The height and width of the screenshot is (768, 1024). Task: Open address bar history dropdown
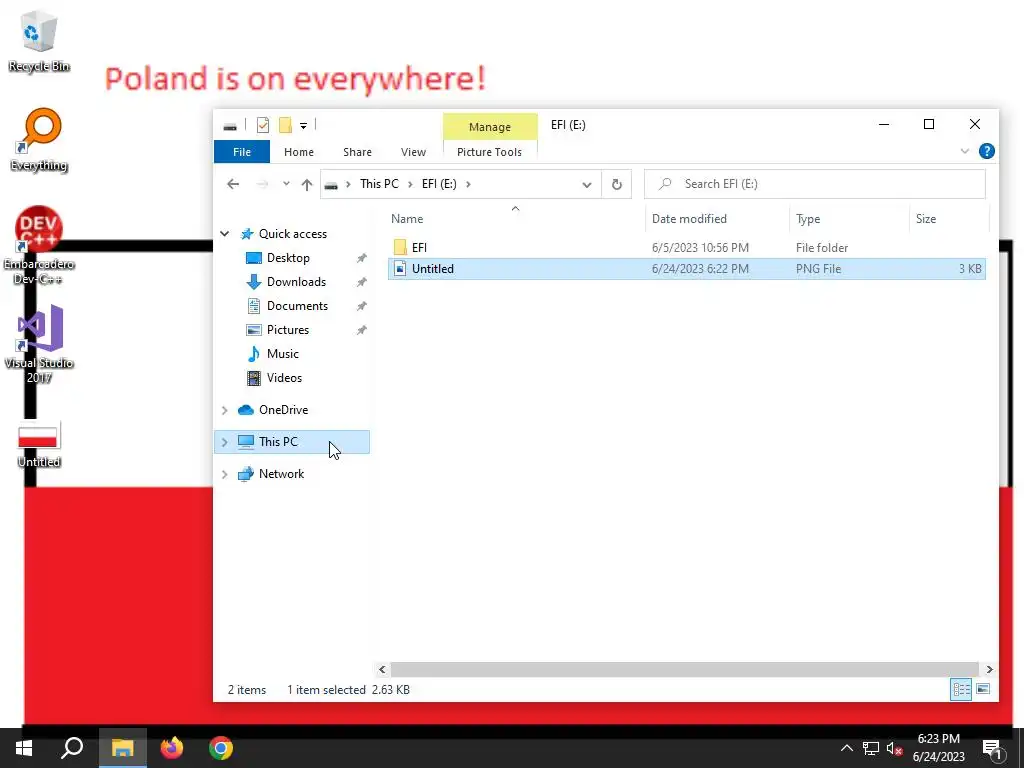(586, 185)
